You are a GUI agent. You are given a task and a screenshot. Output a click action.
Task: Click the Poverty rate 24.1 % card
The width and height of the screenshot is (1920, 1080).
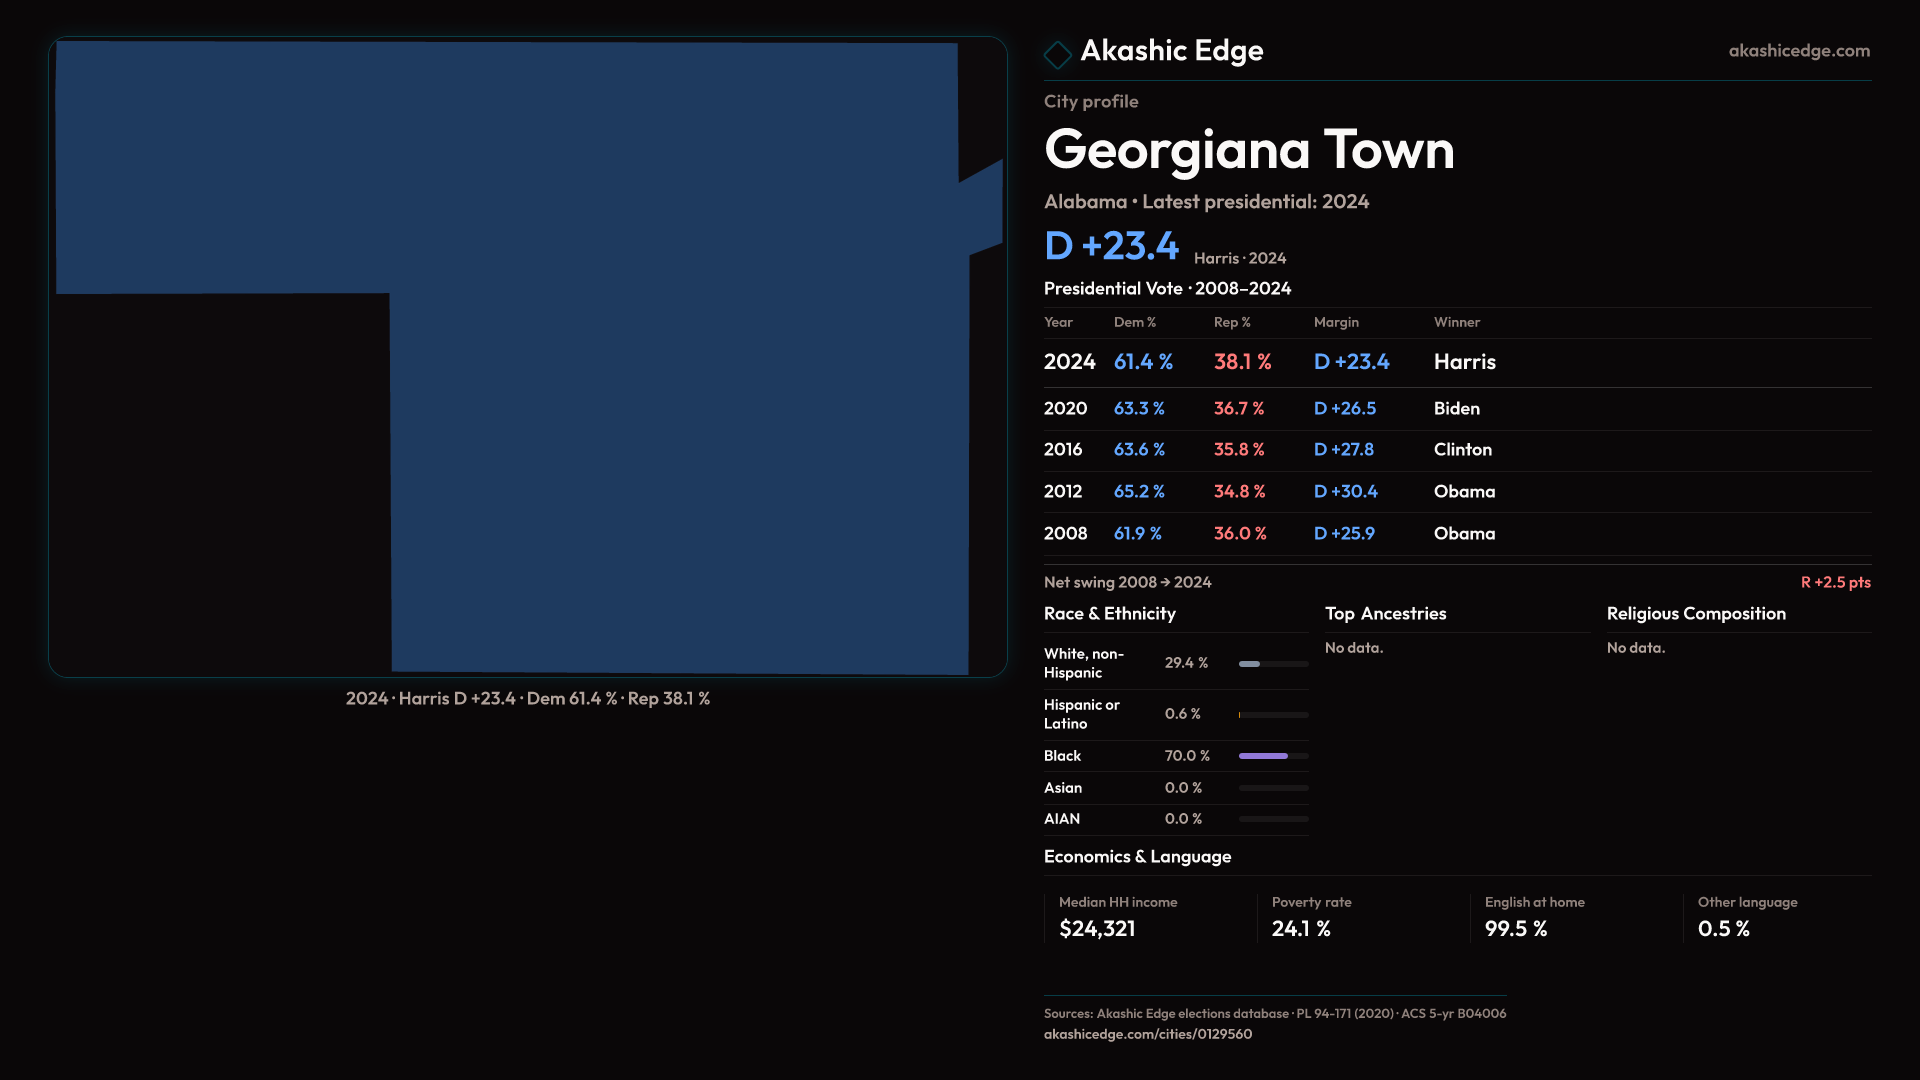[x=1361, y=917]
